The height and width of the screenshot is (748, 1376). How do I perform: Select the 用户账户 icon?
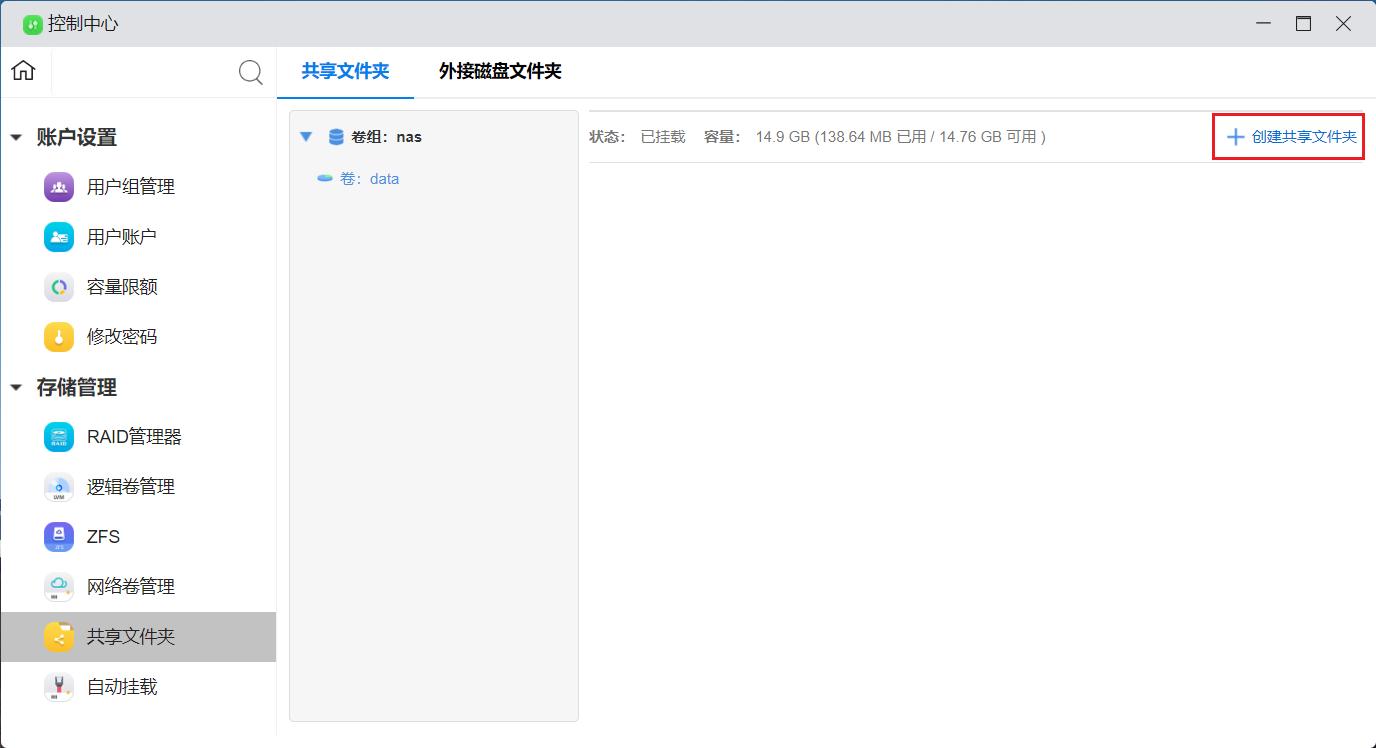(59, 237)
